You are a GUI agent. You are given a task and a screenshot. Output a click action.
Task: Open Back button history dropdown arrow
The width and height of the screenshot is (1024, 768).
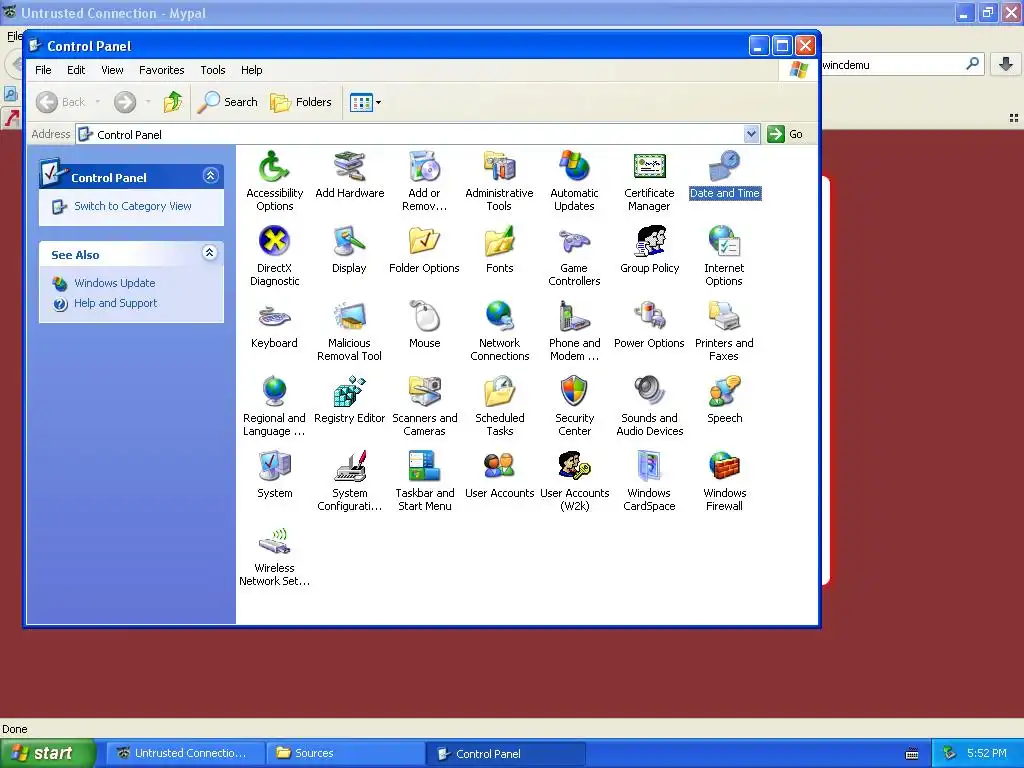click(98, 102)
